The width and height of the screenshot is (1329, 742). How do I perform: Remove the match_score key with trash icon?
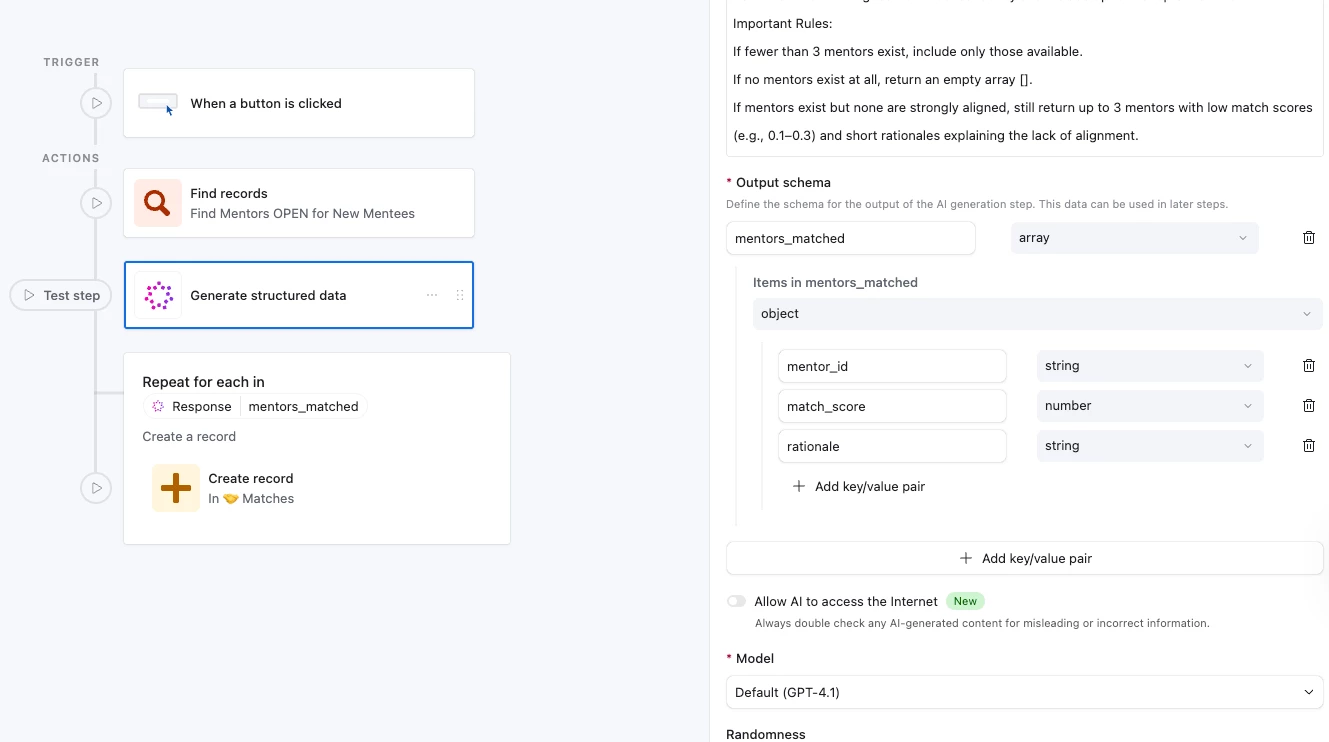click(1308, 406)
